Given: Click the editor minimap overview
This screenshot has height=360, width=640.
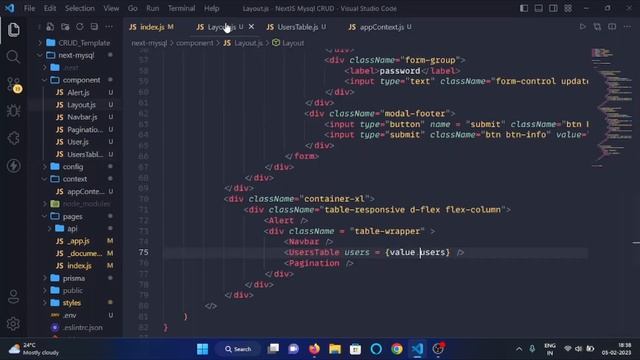Looking at the screenshot, I should (x=611, y=108).
